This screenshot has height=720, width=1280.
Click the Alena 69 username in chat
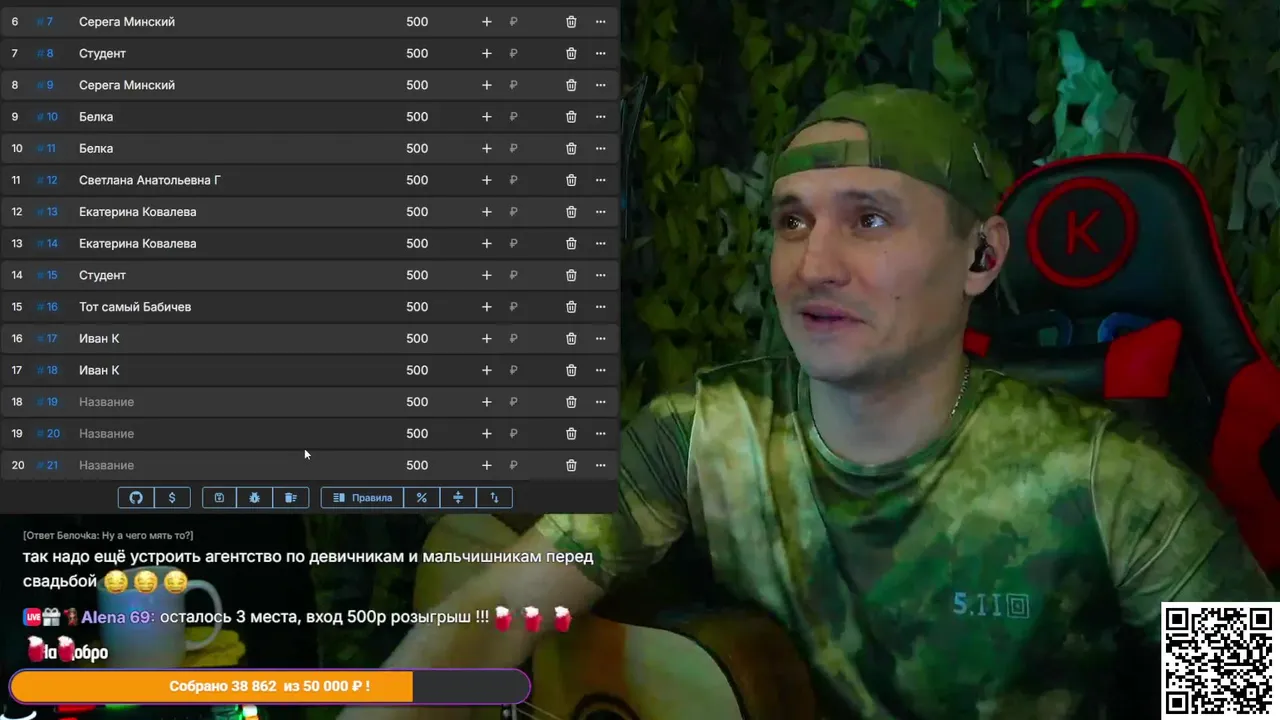(x=118, y=617)
